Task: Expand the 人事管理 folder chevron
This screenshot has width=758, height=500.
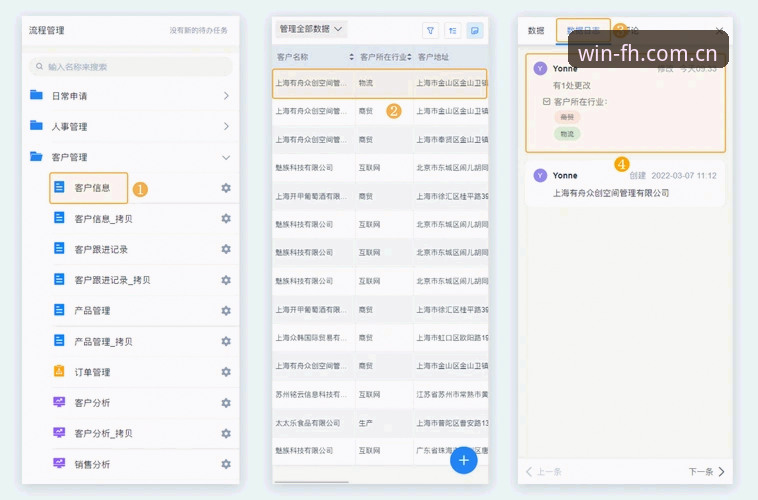Action: pos(226,126)
